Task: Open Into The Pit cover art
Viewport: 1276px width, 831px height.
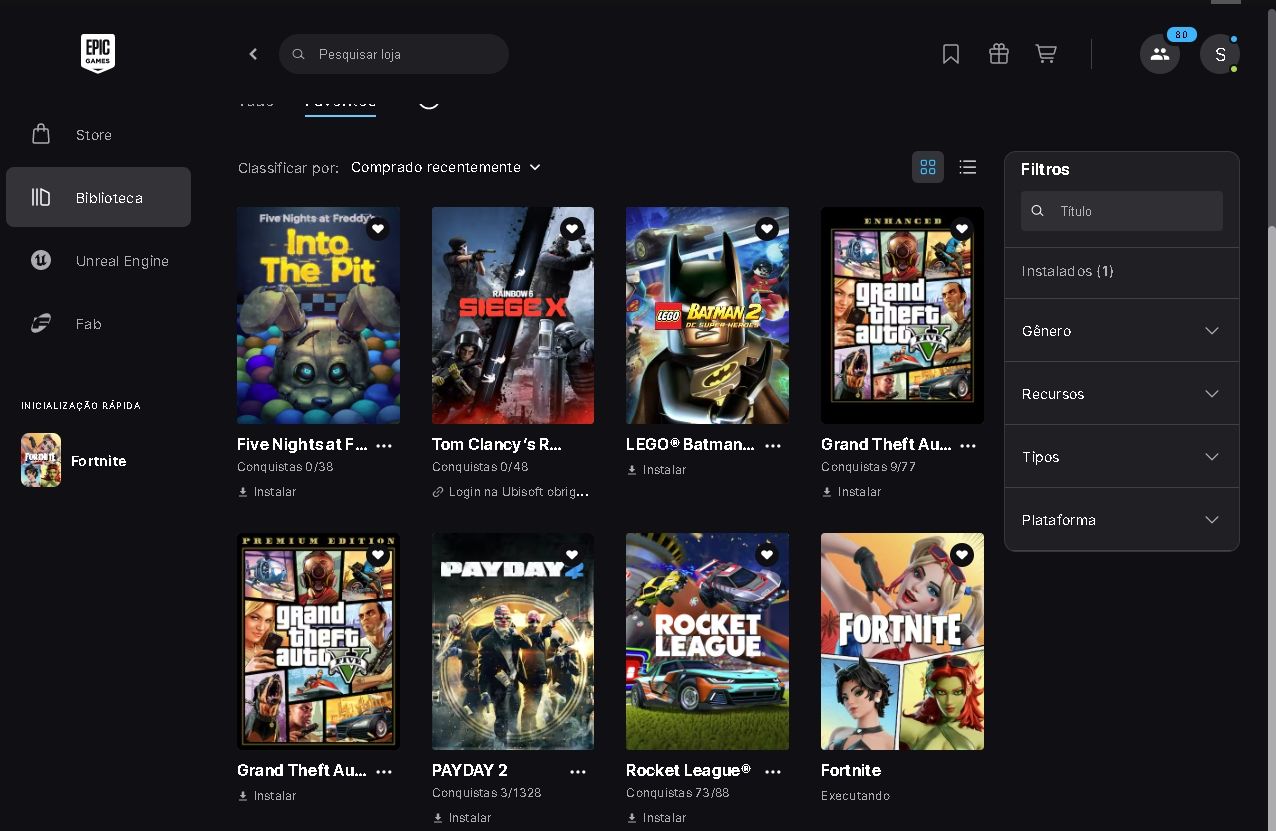Action: [318, 315]
